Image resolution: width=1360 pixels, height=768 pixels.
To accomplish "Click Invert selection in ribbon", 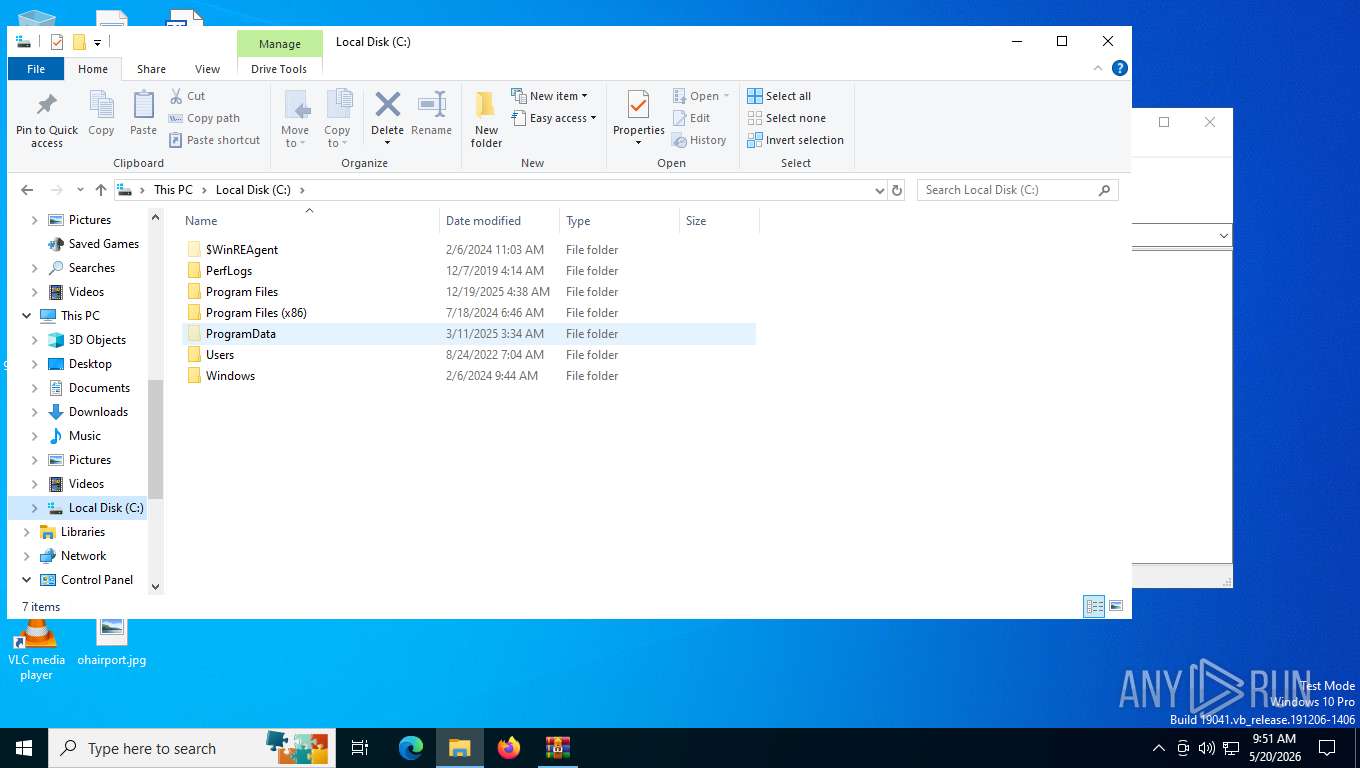I will 796,140.
